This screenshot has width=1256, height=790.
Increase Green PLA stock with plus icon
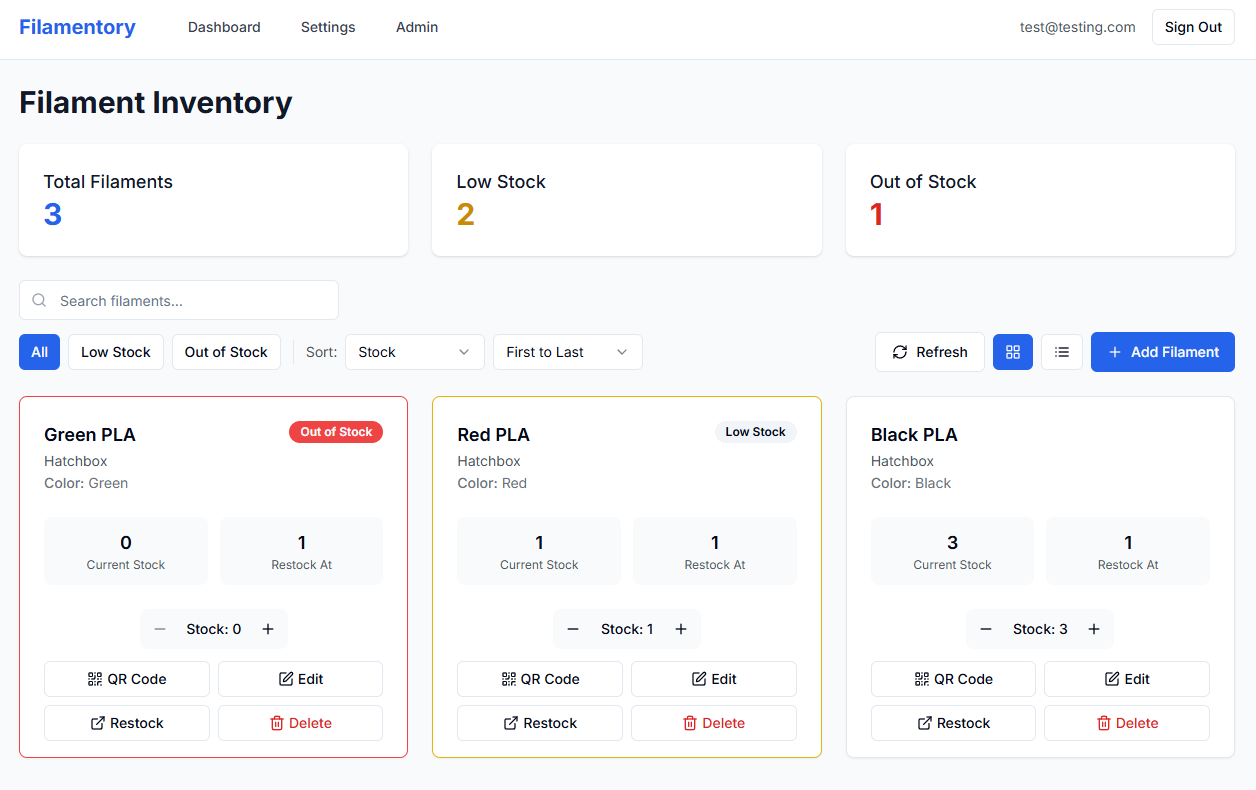tap(268, 629)
